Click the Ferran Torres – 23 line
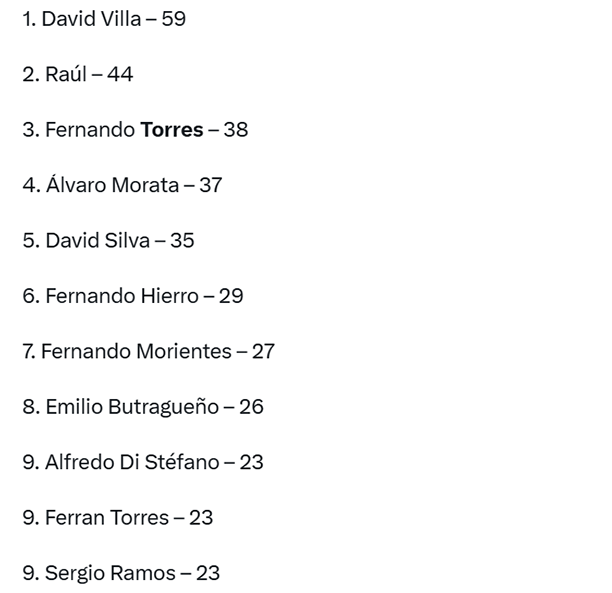 pos(117,518)
